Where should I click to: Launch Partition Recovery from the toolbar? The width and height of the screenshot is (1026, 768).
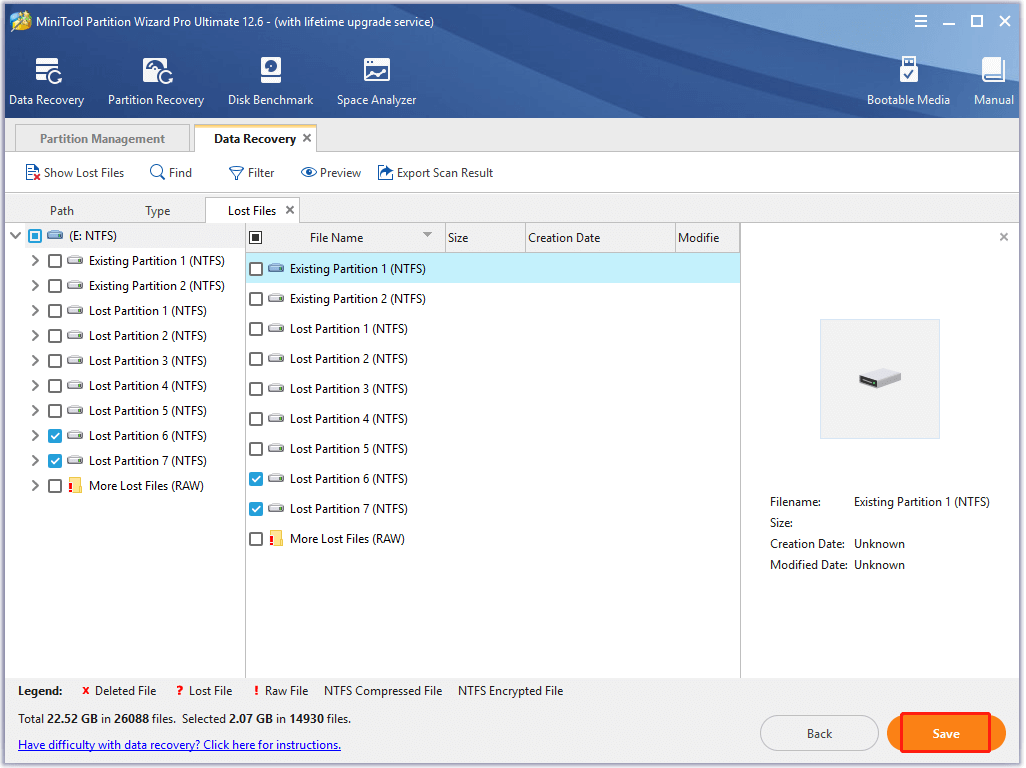tap(157, 71)
